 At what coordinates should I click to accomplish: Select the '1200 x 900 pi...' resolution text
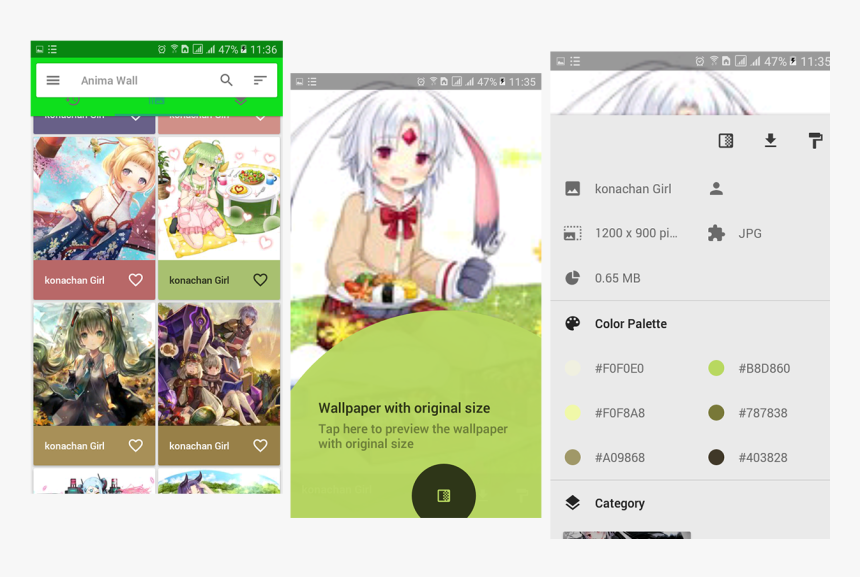[x=636, y=233]
